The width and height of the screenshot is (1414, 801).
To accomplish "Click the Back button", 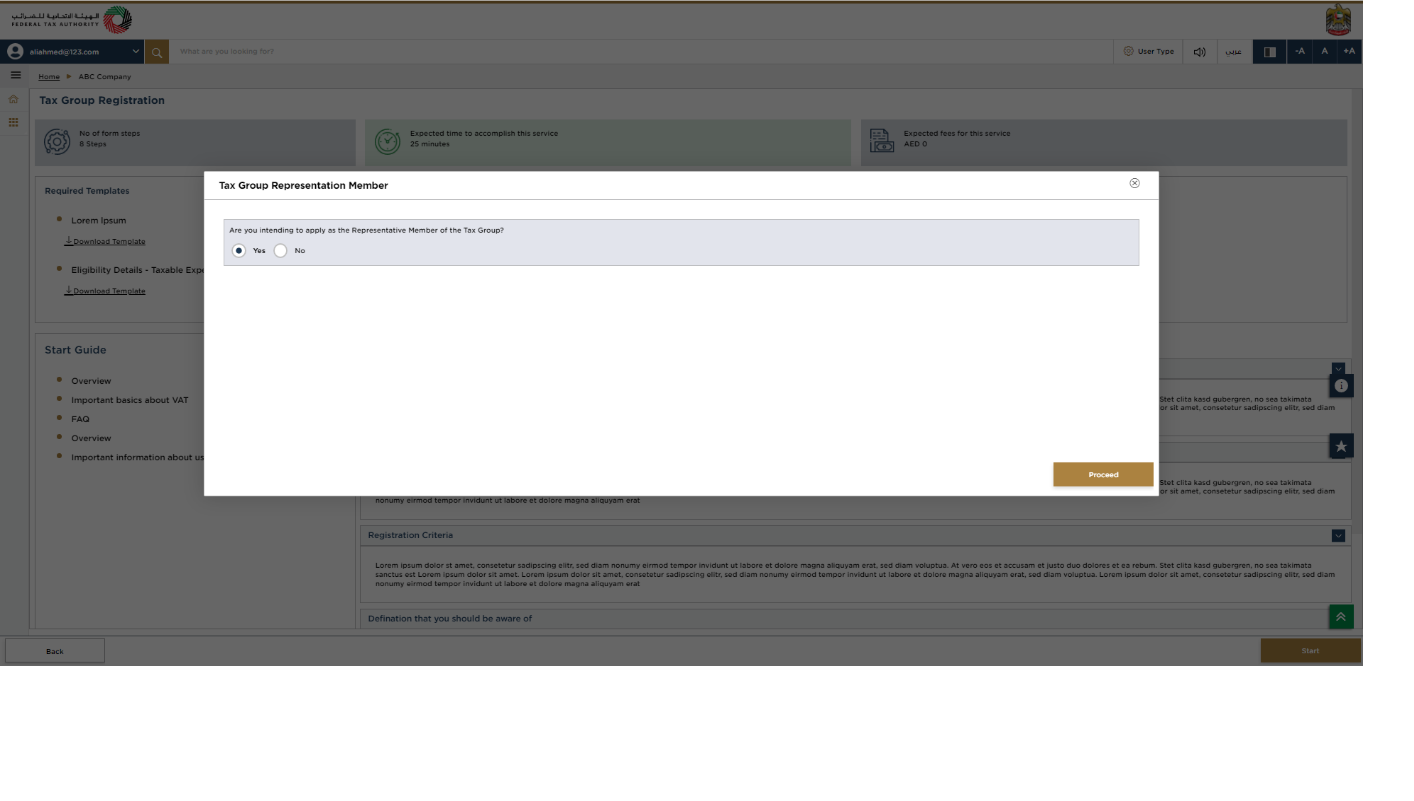I will (55, 651).
